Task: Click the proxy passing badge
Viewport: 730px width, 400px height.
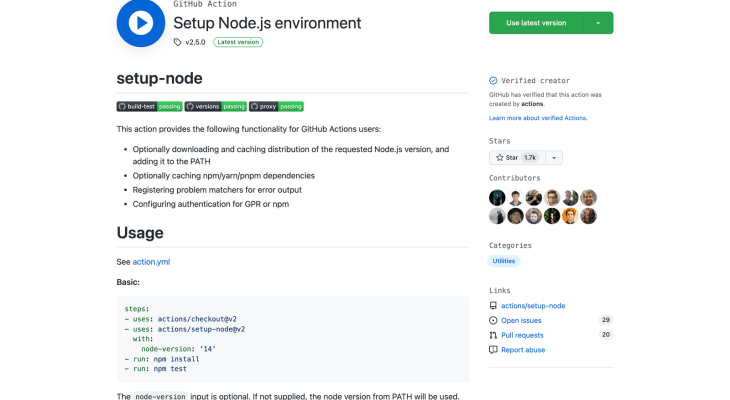Action: [x=276, y=106]
